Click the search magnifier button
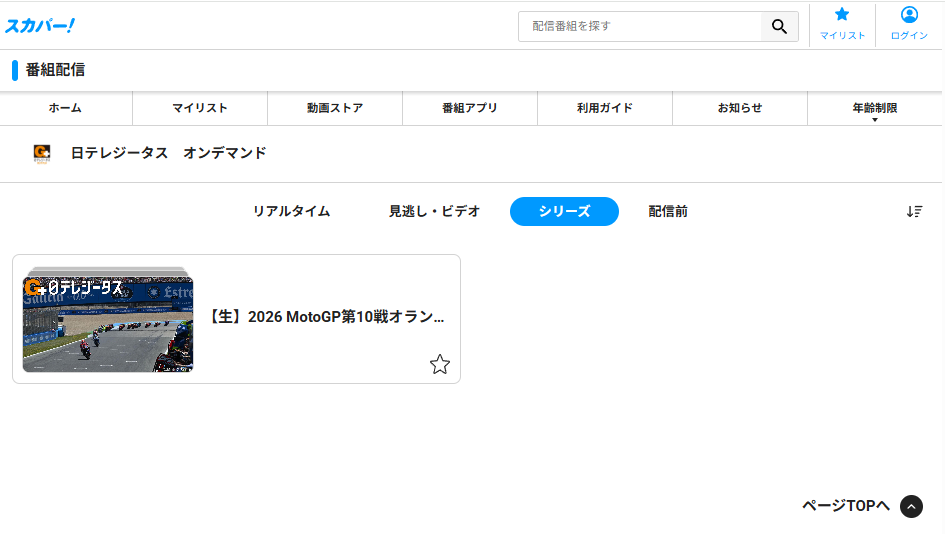This screenshot has width=945, height=534. [779, 27]
